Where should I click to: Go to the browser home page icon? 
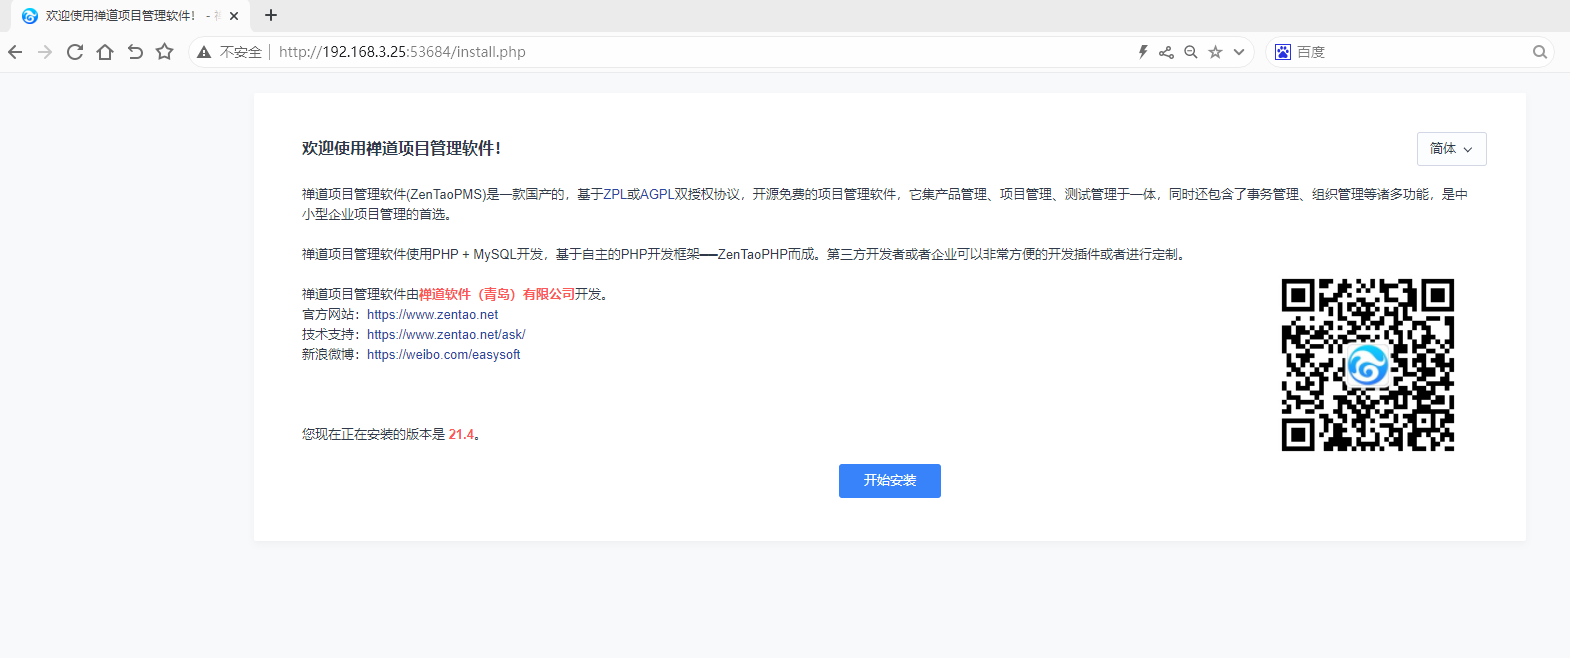click(x=105, y=52)
